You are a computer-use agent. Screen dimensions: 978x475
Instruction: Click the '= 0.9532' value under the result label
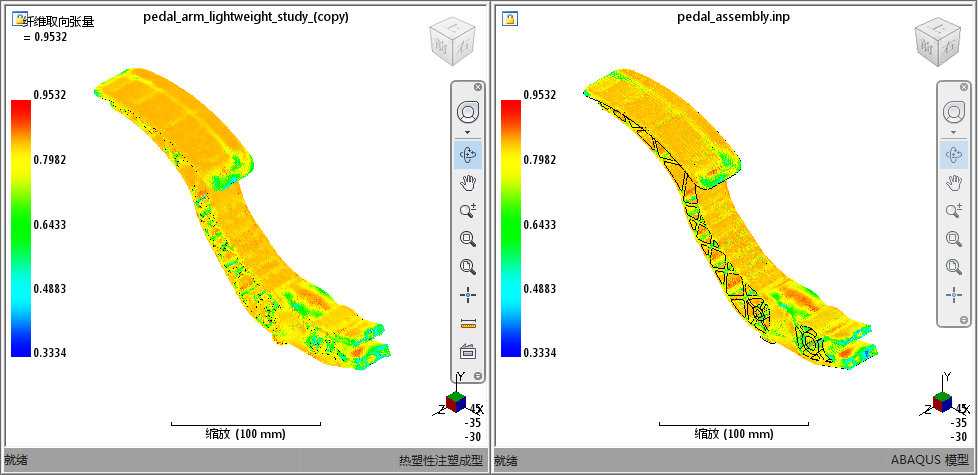(x=44, y=37)
